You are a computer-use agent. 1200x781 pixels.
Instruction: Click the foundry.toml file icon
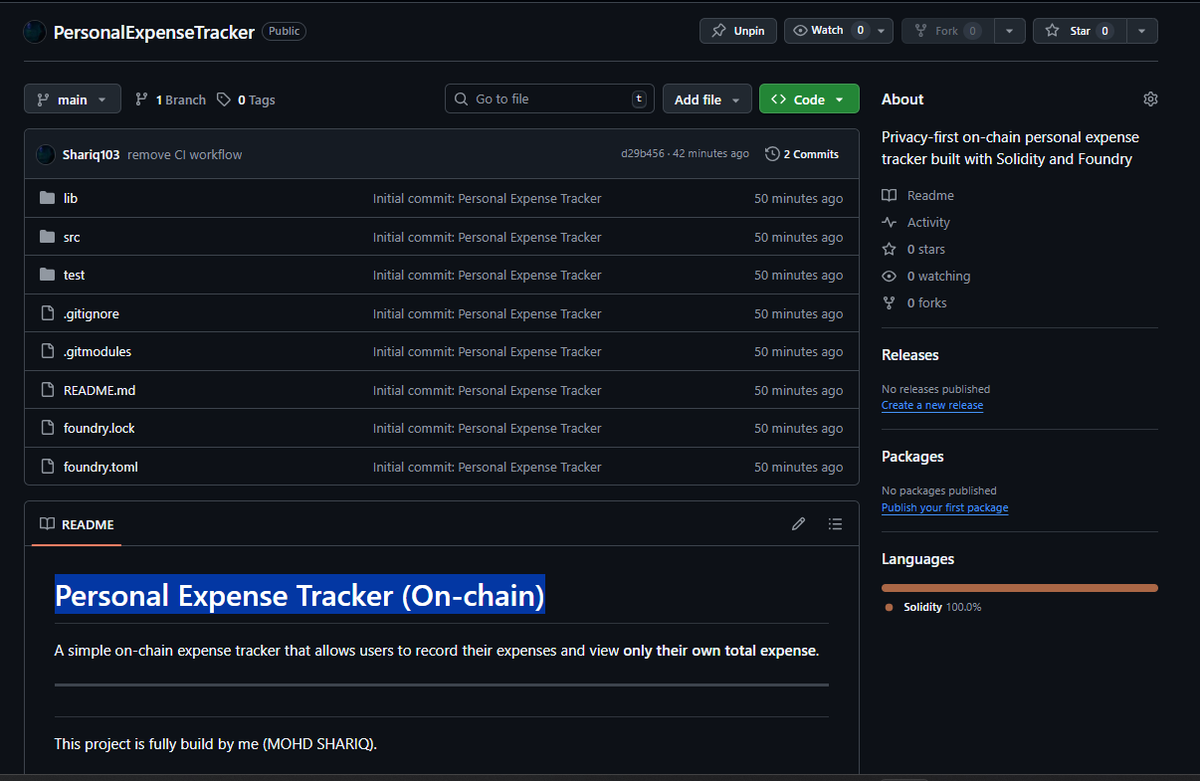pos(47,466)
